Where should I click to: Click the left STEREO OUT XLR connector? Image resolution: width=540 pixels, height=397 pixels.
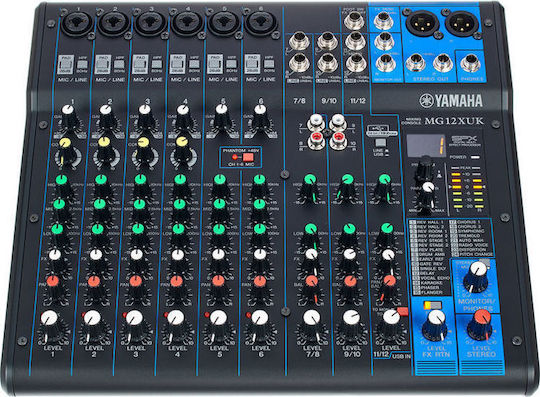[422, 24]
